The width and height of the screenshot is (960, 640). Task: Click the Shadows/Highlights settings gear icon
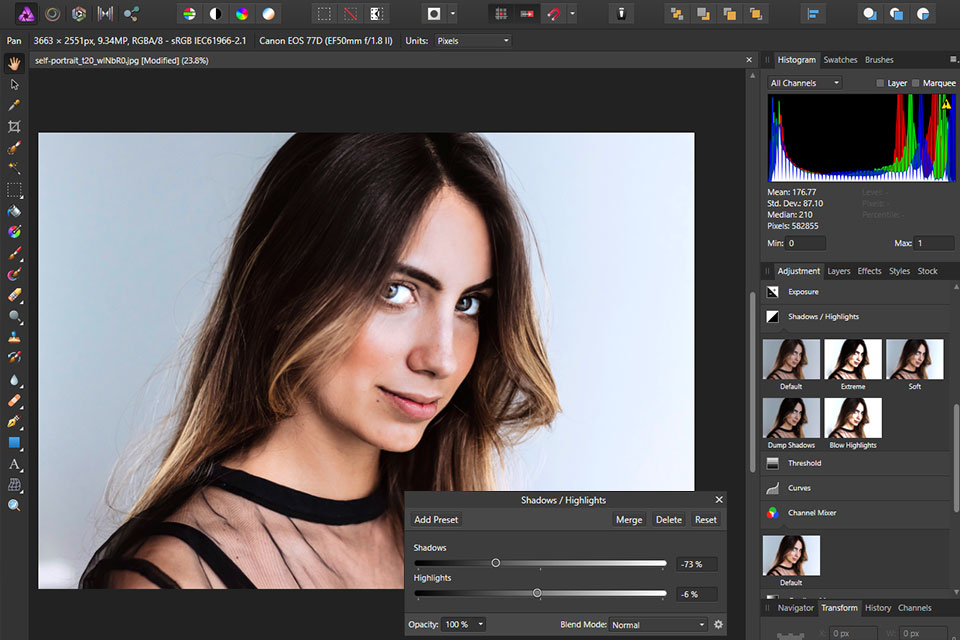click(718, 625)
